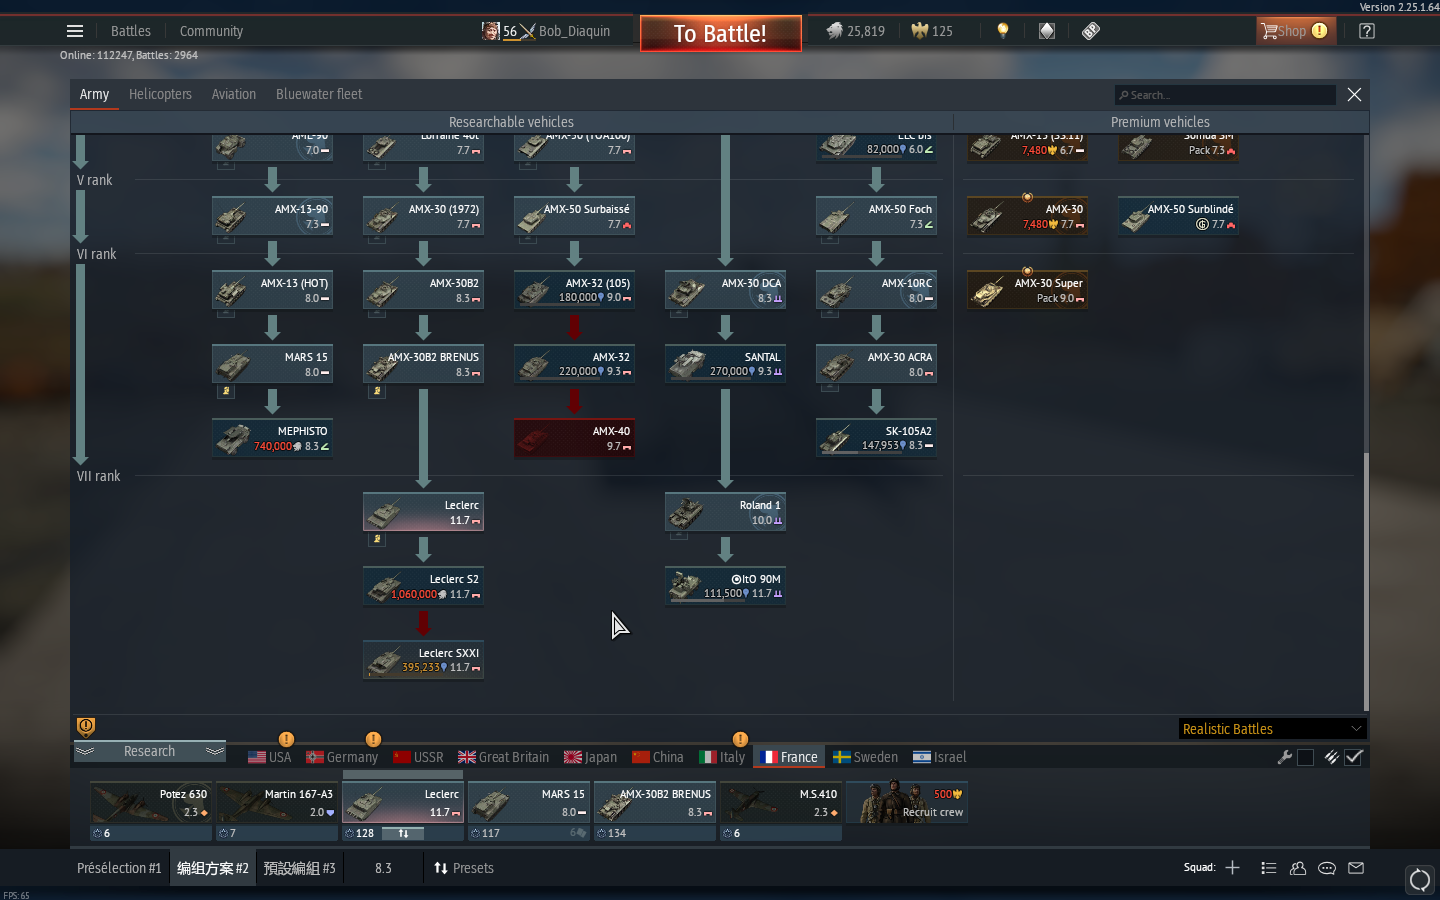
Task: Select the Great Britain country tab
Action: [503, 757]
